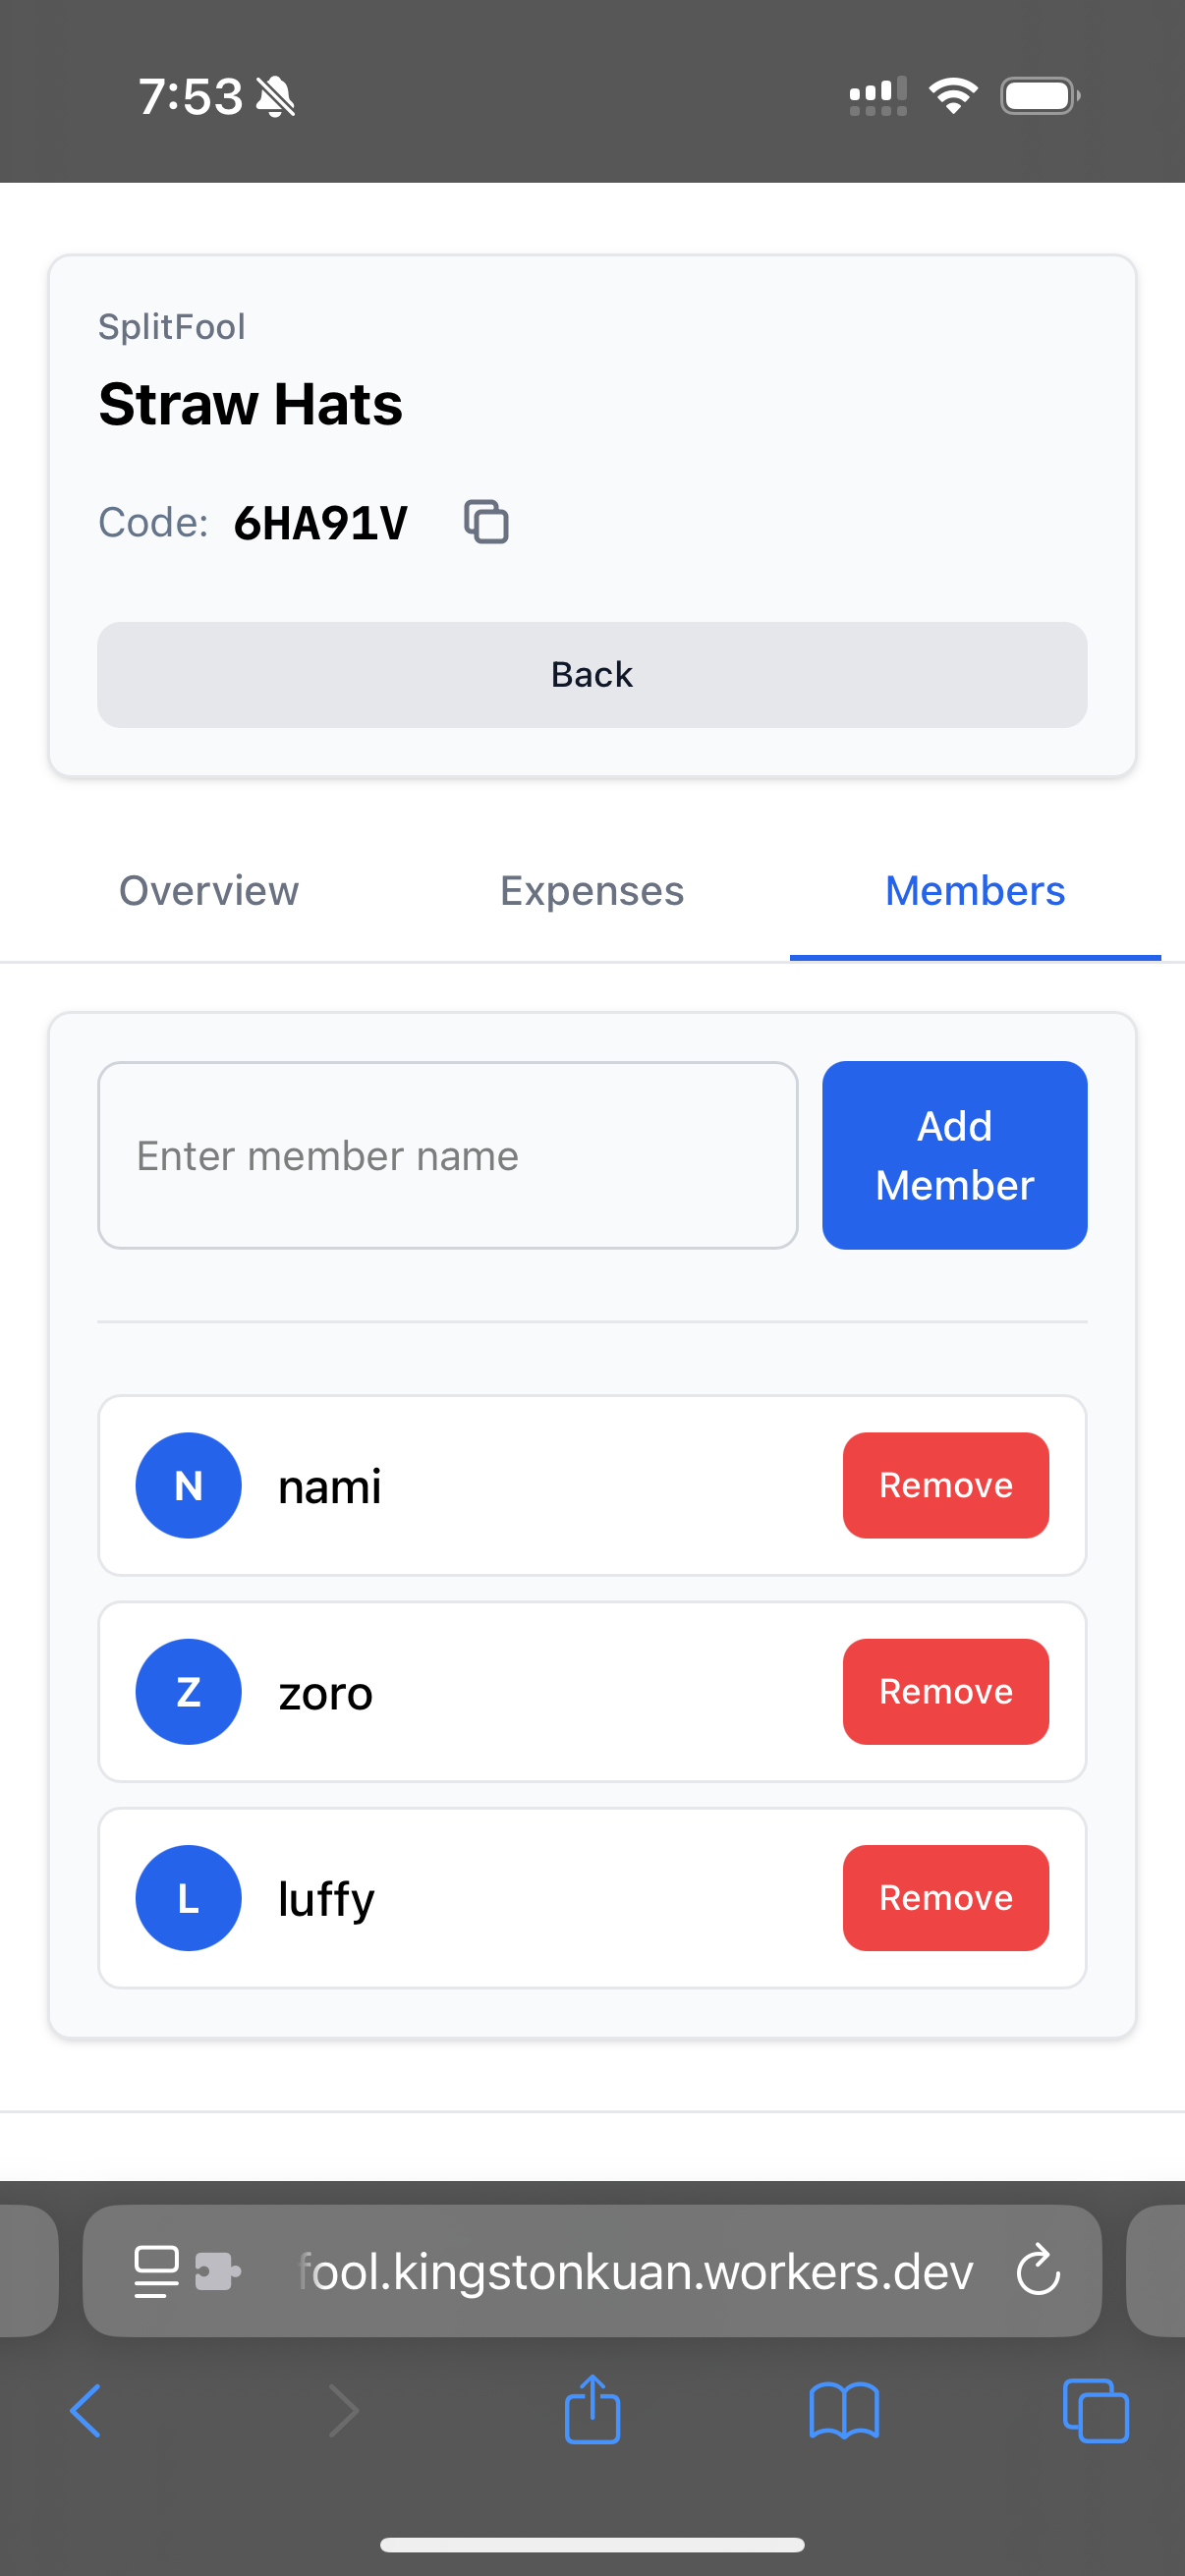Remove zoro from the group
1185x2576 pixels.
(946, 1692)
